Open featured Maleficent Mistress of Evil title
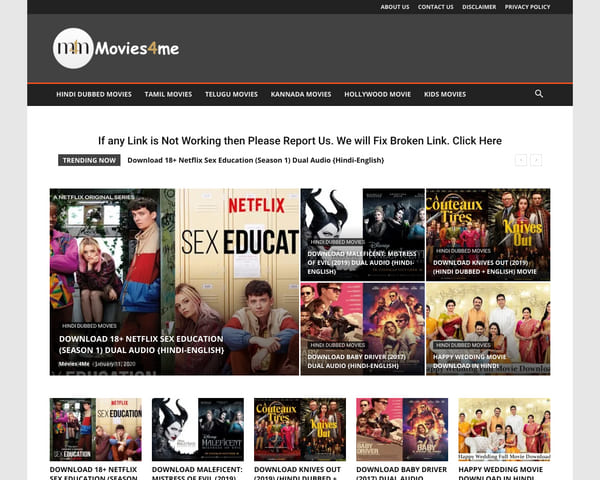The width and height of the screenshot is (600, 480). coord(362,263)
